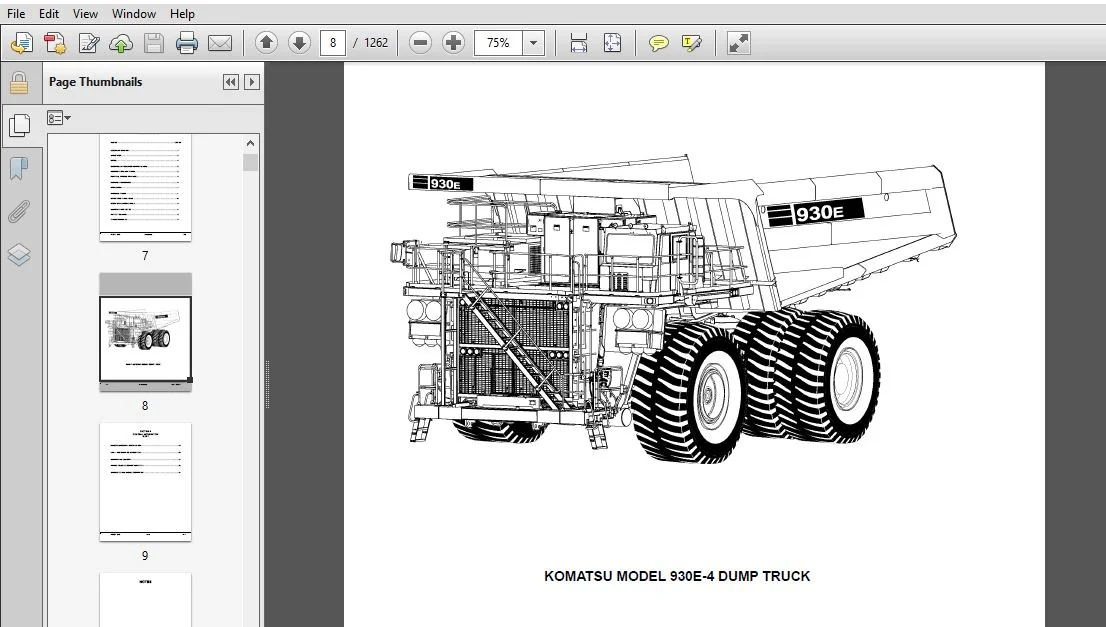This screenshot has height=627, width=1106.
Task: Select page 9 thumbnail
Action: 145,482
